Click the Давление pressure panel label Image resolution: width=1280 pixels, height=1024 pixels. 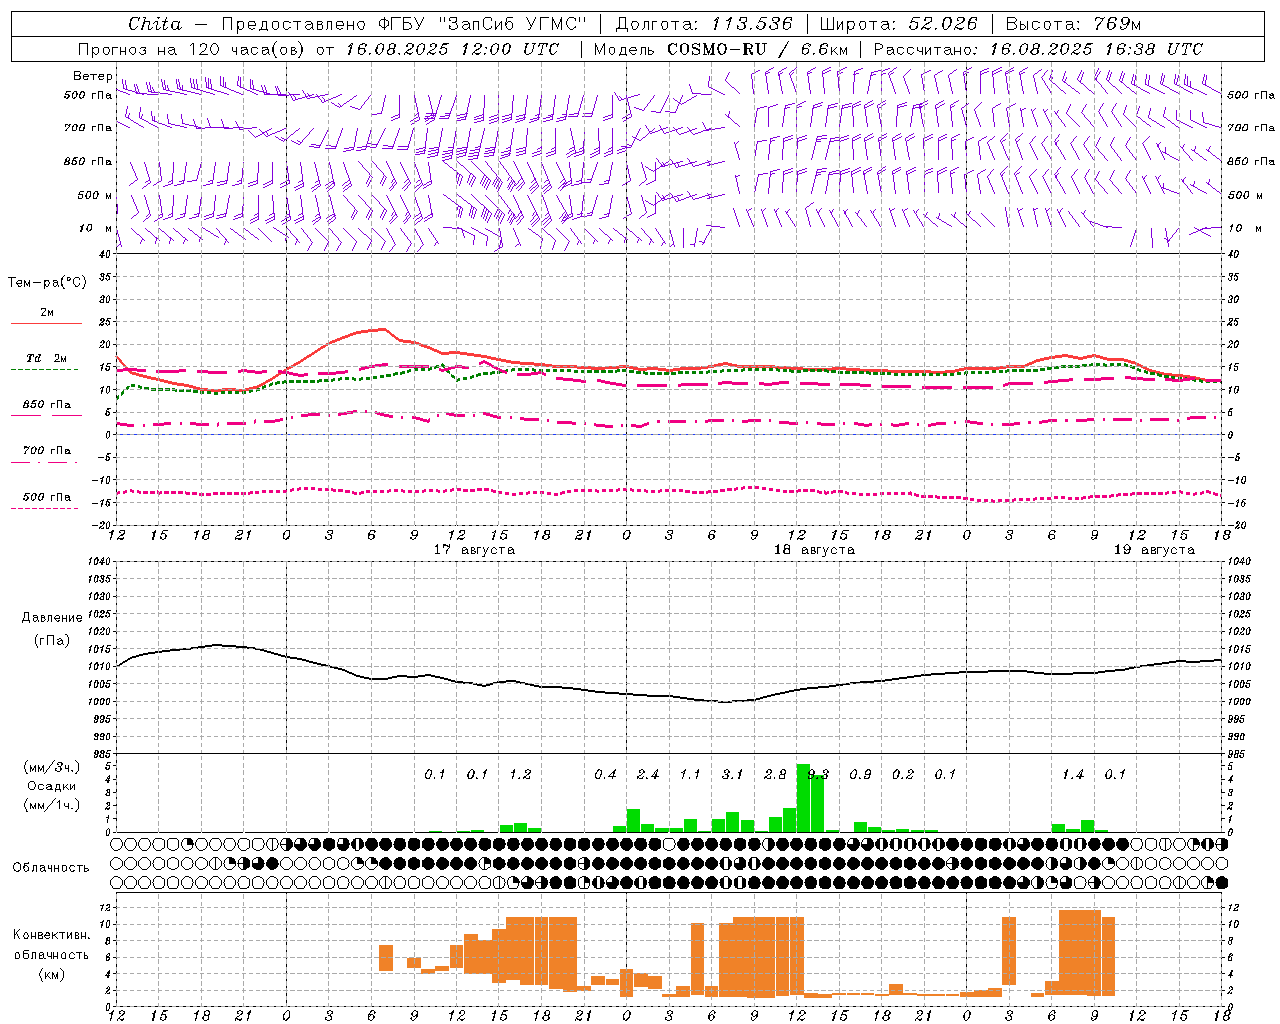52,618
